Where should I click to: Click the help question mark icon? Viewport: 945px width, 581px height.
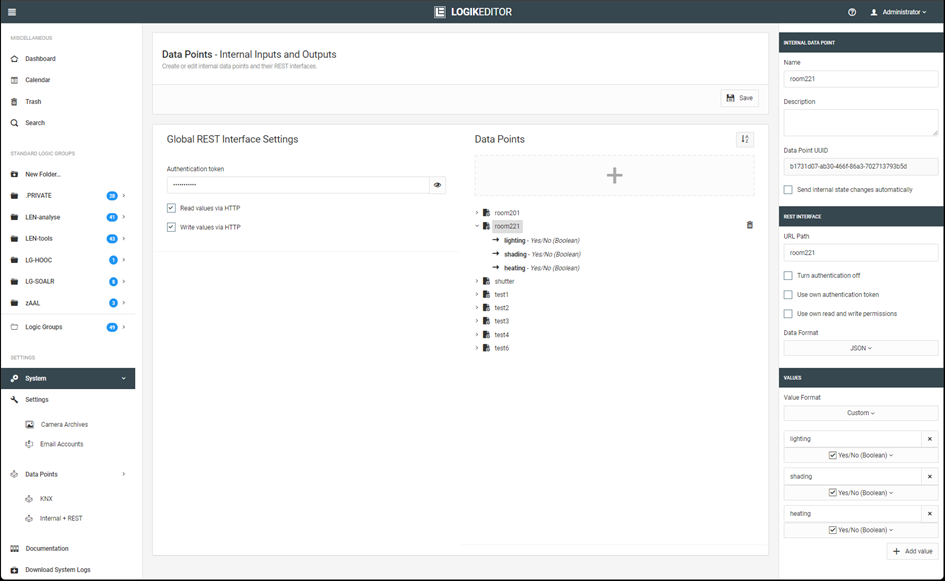coord(852,12)
